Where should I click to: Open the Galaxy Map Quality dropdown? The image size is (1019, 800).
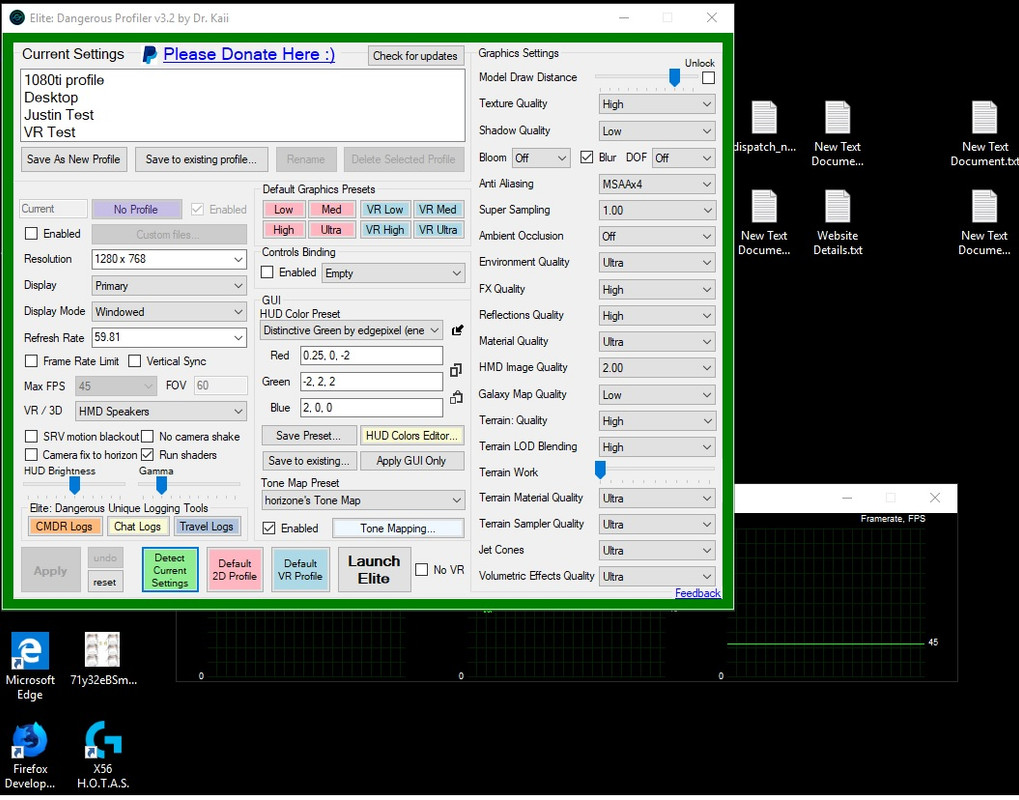point(657,394)
